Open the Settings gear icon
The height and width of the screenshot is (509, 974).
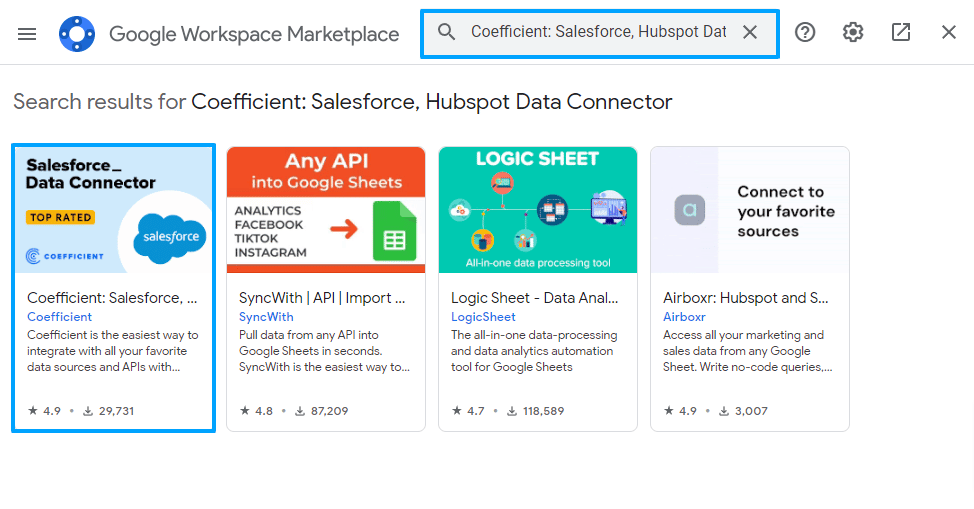pyautogui.click(x=853, y=32)
